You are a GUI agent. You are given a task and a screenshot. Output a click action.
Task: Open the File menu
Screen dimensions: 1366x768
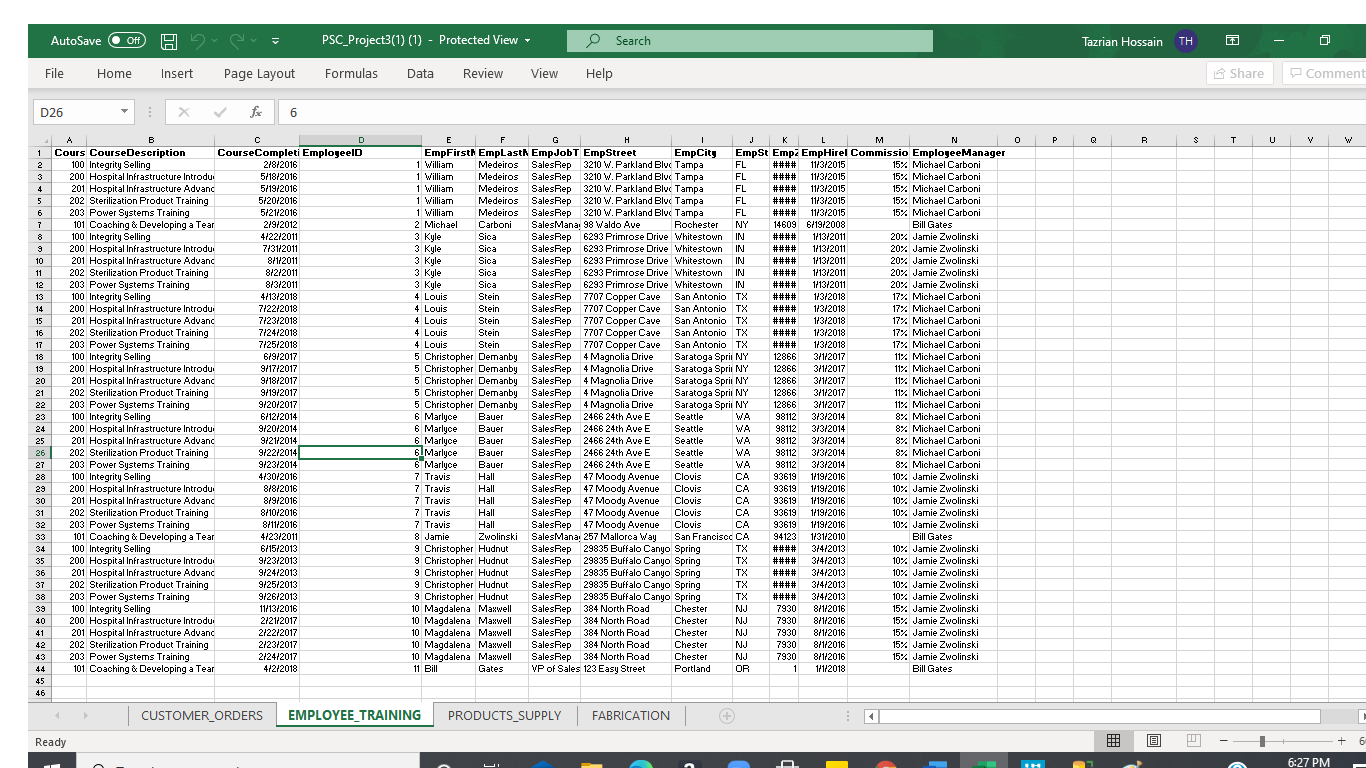point(54,73)
